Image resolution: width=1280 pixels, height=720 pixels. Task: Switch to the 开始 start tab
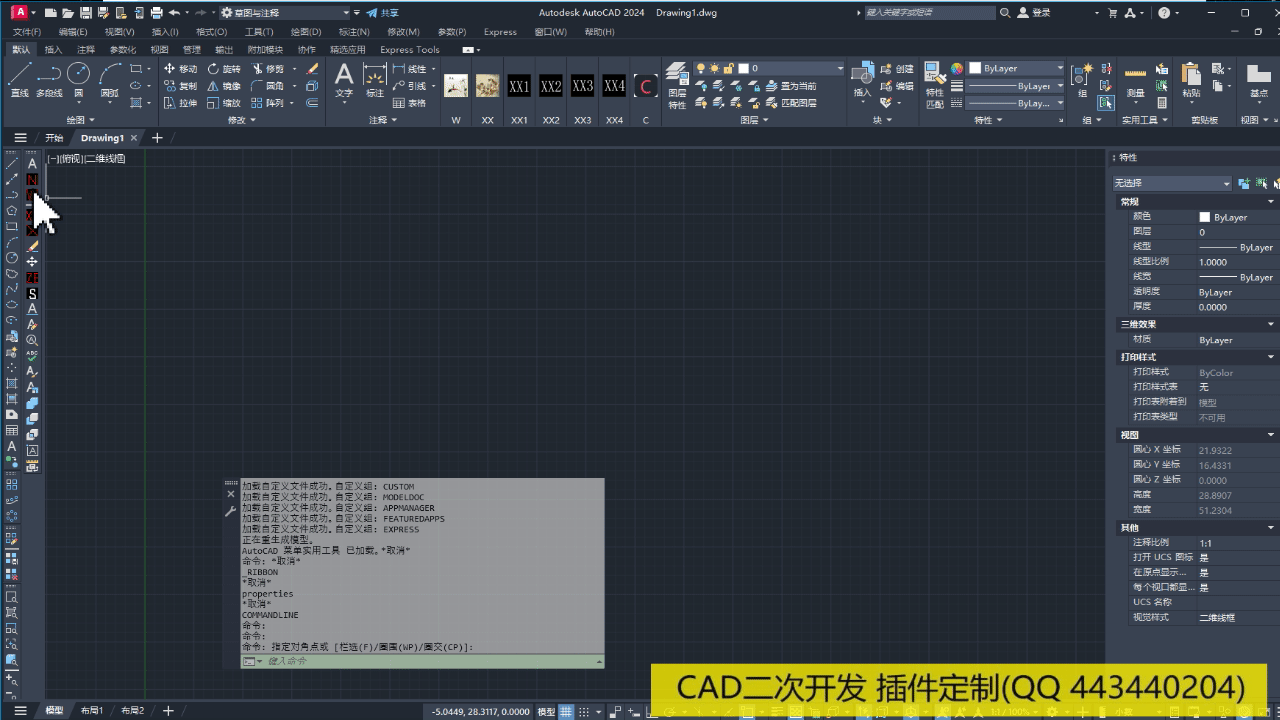pos(54,138)
